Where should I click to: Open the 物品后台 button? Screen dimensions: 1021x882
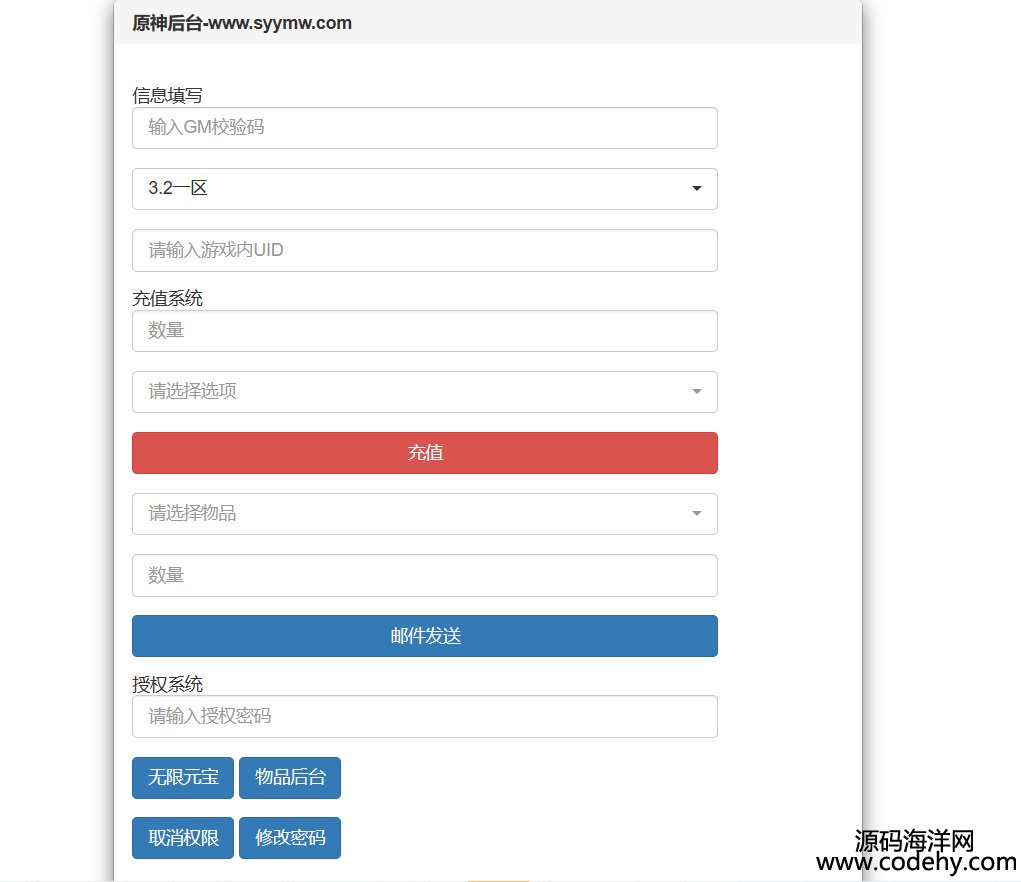pos(290,778)
